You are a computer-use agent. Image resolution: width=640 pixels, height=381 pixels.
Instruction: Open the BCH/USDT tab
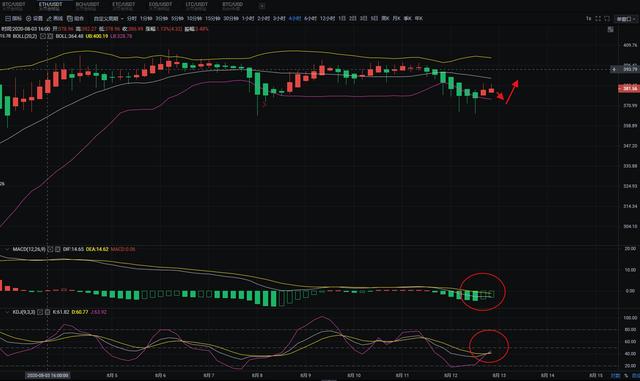pyautogui.click(x=87, y=5)
